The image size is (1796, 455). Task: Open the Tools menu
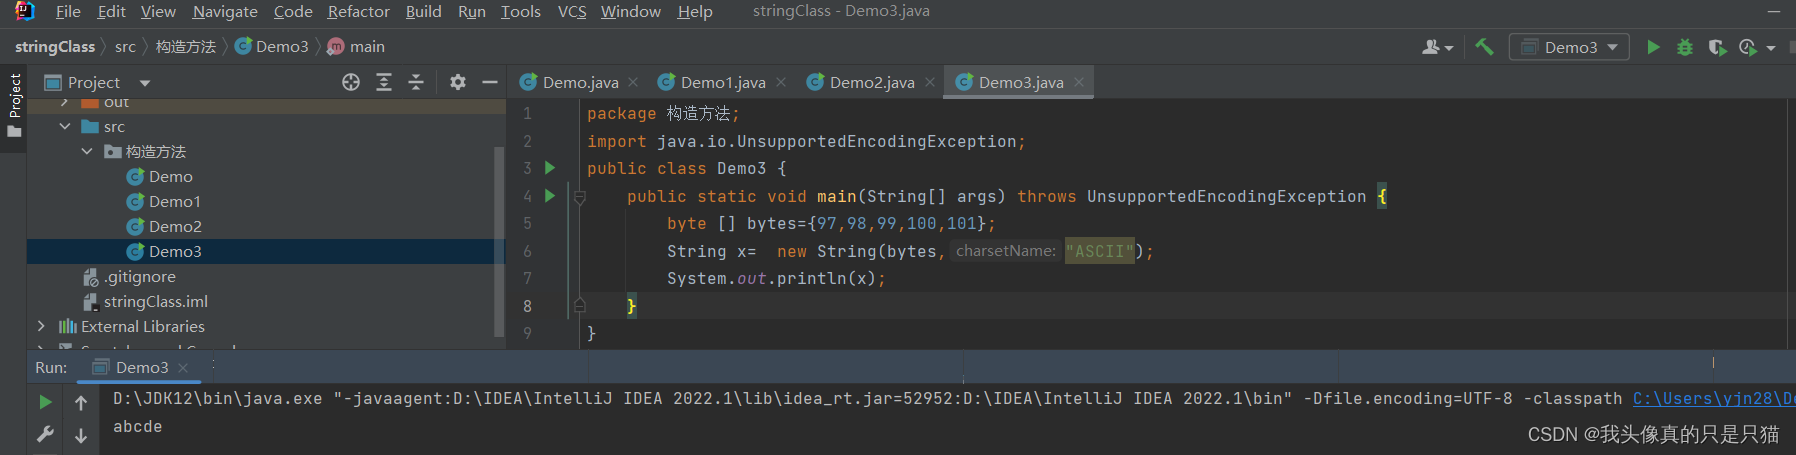pyautogui.click(x=520, y=11)
